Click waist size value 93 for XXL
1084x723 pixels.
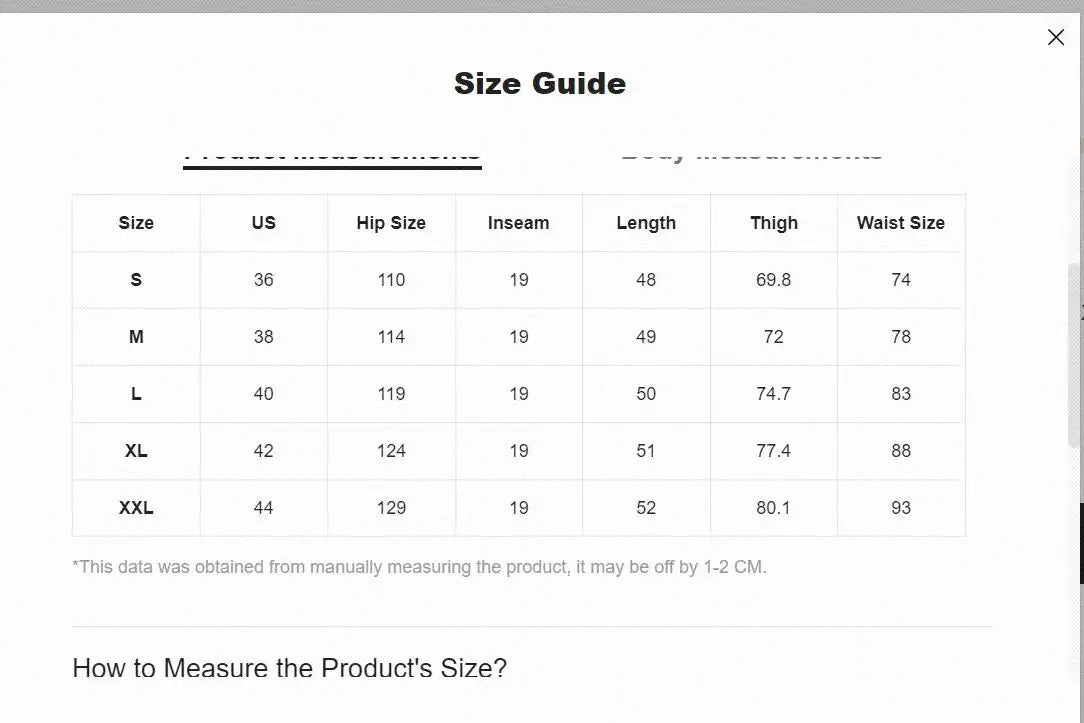click(x=900, y=508)
